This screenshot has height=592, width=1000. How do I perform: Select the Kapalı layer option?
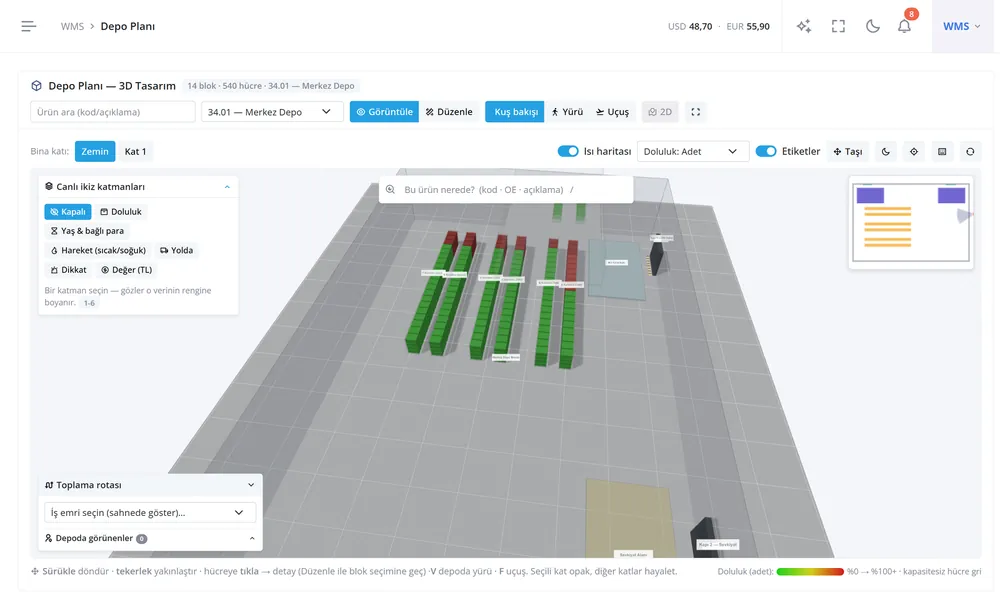pyautogui.click(x=68, y=212)
